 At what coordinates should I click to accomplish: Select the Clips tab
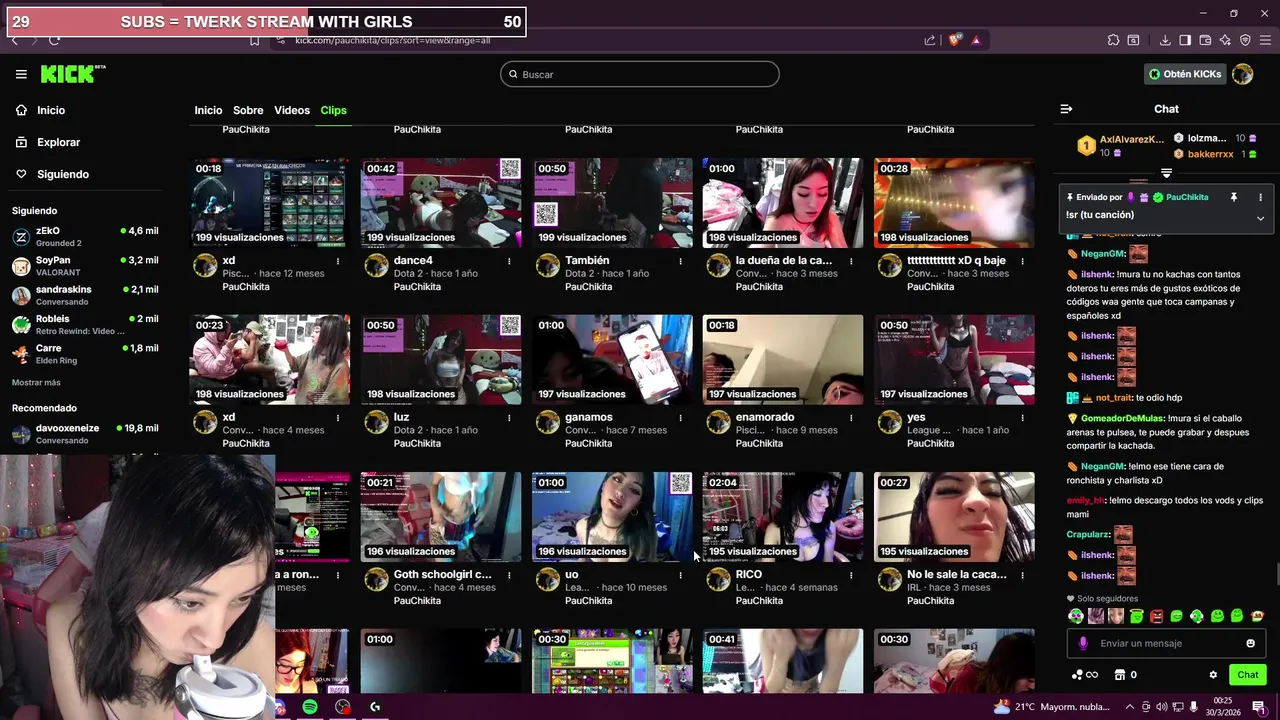coord(333,110)
